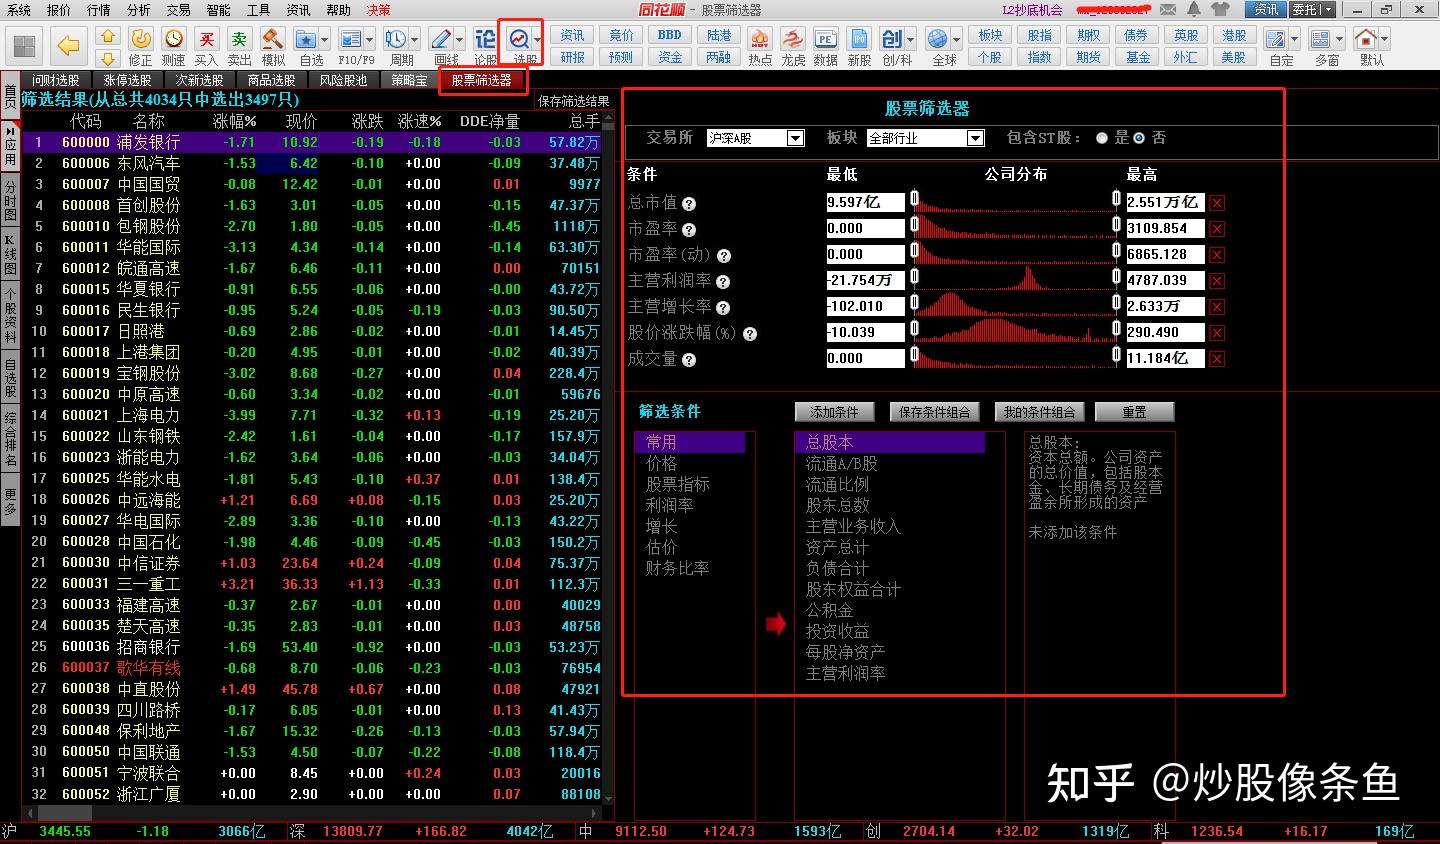Viewport: 1440px width, 844px height.
Task: Open the 论股 stock discussion icon
Action: pos(485,39)
